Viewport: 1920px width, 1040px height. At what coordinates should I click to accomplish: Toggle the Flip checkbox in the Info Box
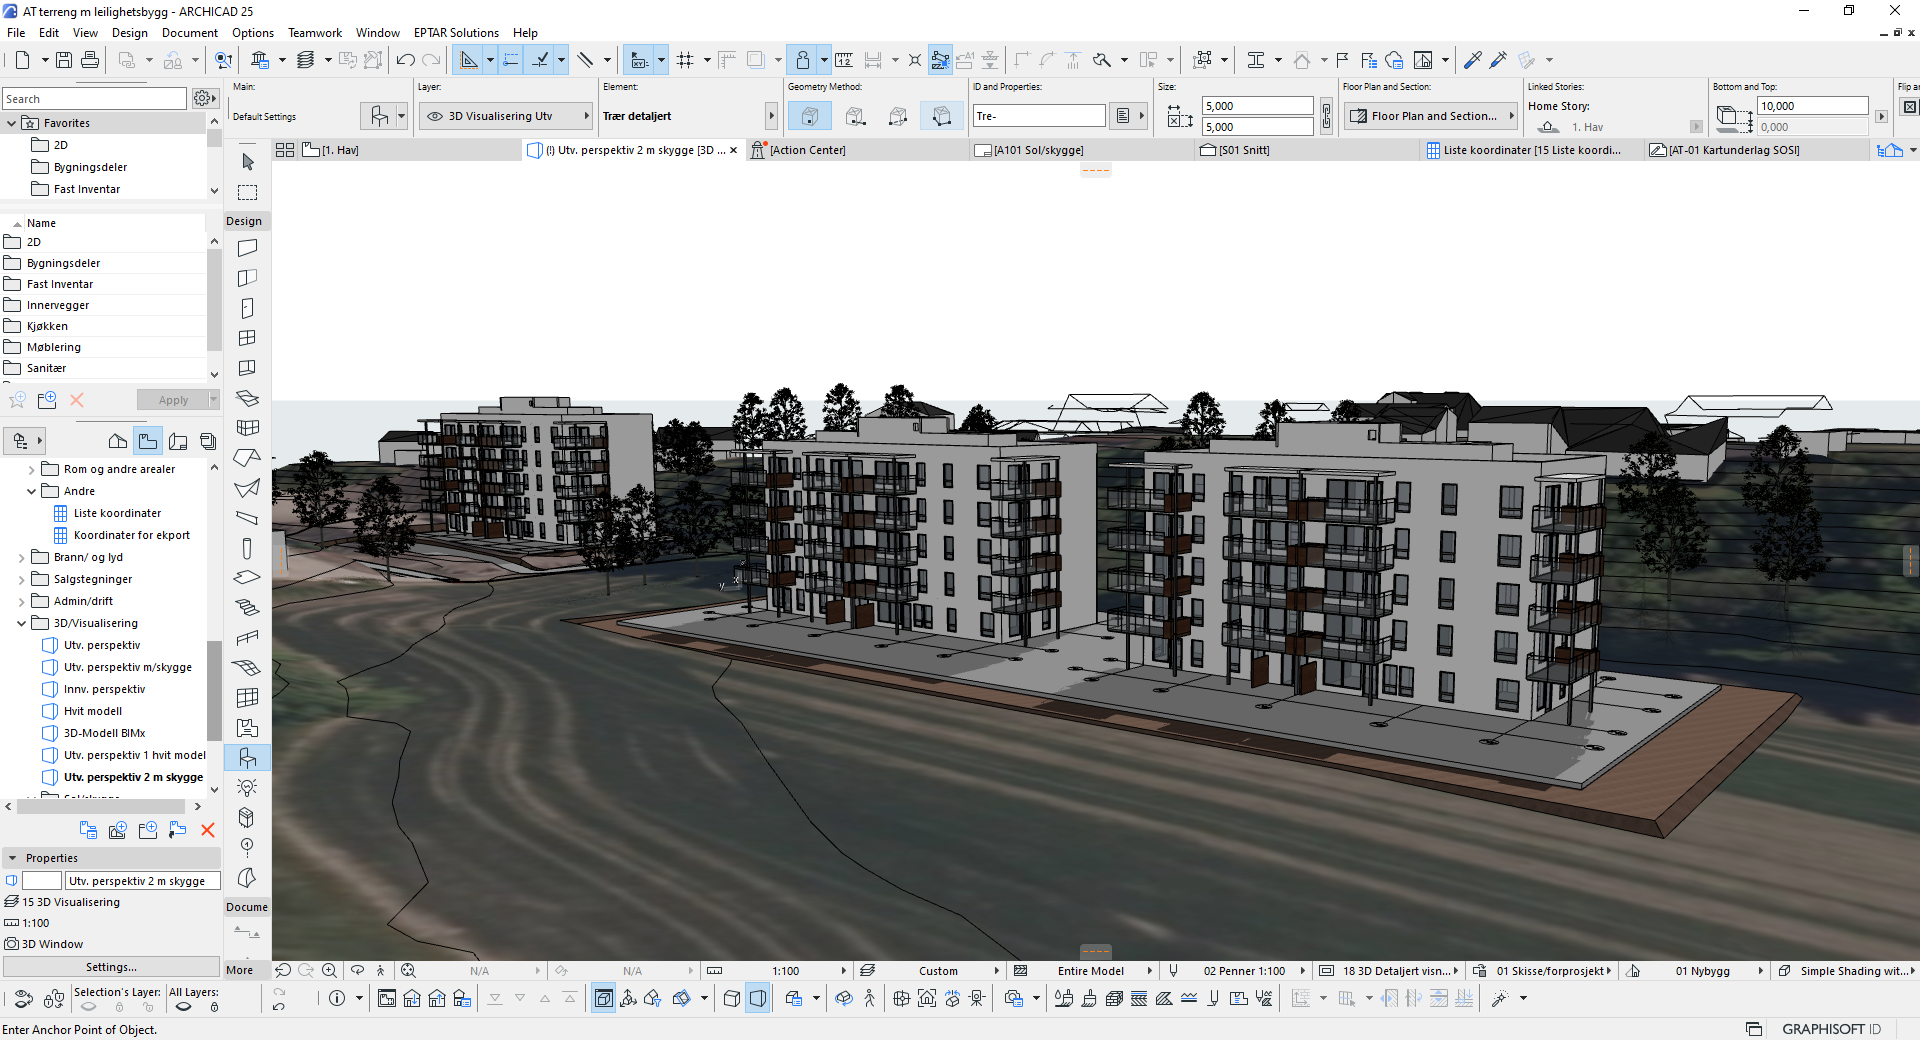tap(1909, 106)
